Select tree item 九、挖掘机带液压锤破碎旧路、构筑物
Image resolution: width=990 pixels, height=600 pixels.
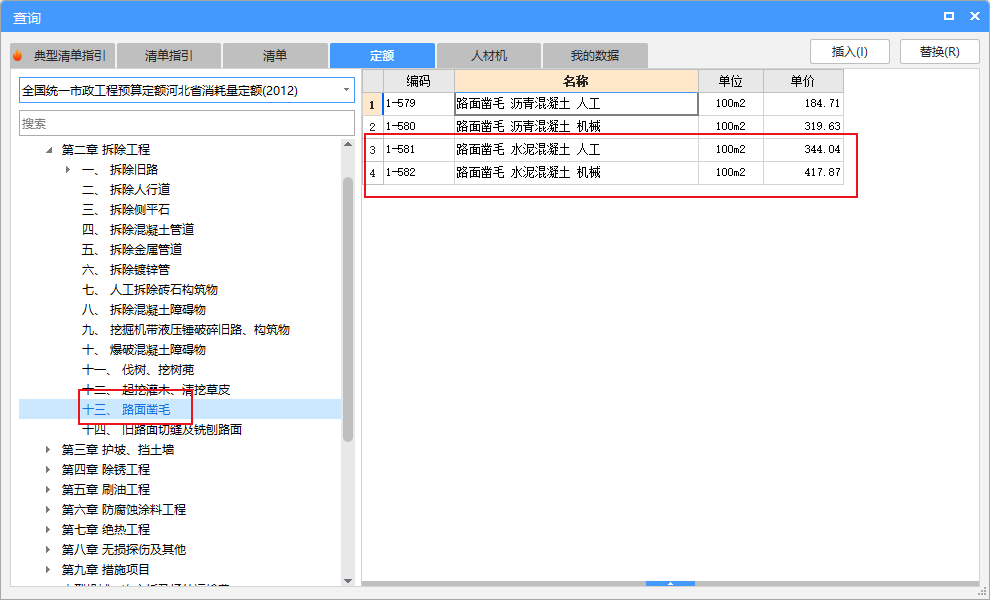[x=186, y=330]
